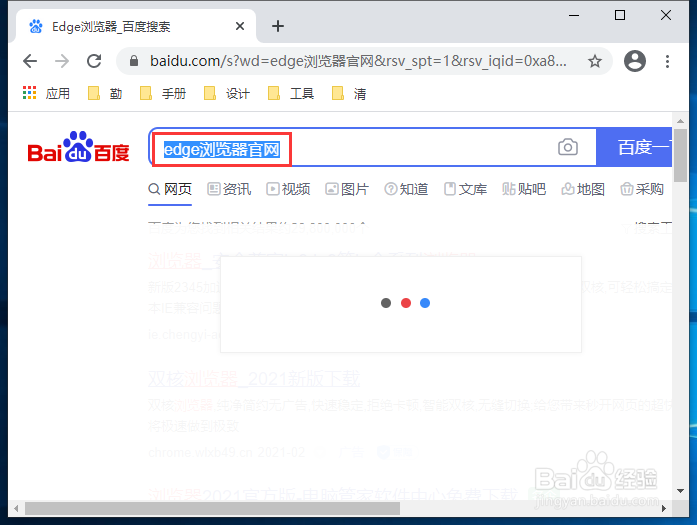697x525 pixels.
Task: Bookmark this page with the star
Action: pos(595,61)
